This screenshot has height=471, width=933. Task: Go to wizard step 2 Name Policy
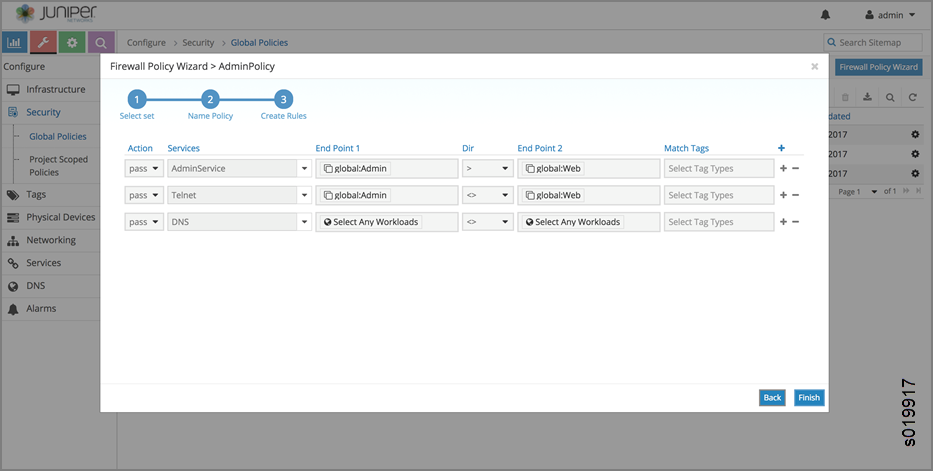(210, 99)
